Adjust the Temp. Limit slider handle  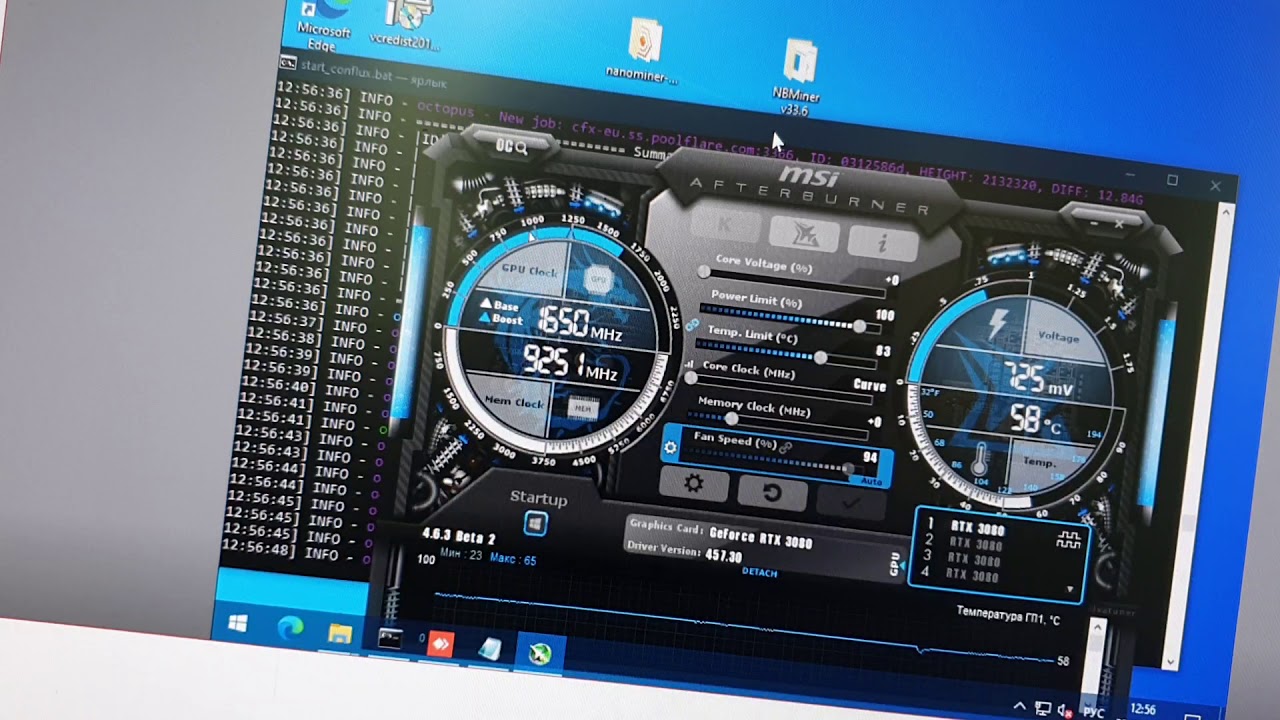820,357
